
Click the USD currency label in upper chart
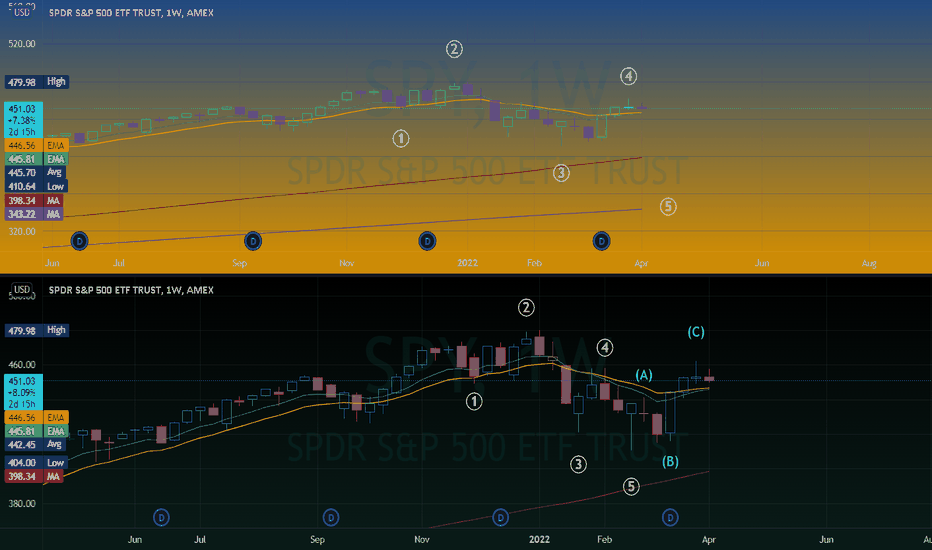[x=22, y=12]
